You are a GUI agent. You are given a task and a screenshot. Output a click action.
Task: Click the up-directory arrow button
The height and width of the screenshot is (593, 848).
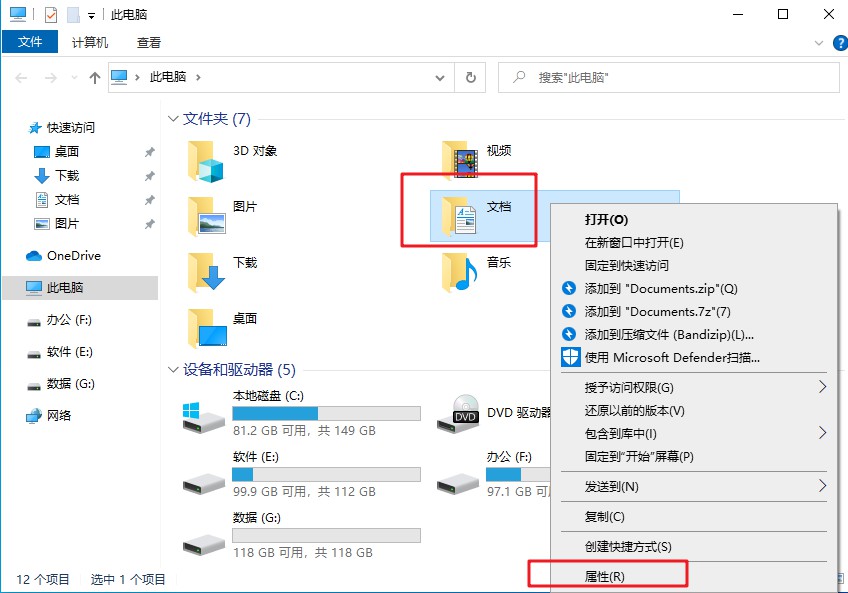[95, 77]
